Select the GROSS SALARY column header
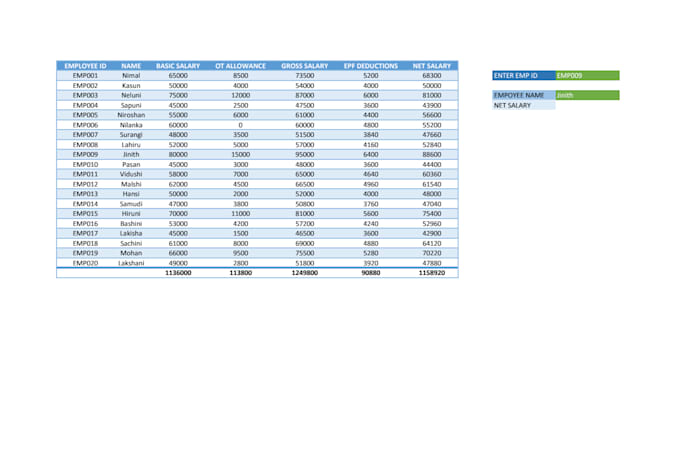 [x=304, y=66]
